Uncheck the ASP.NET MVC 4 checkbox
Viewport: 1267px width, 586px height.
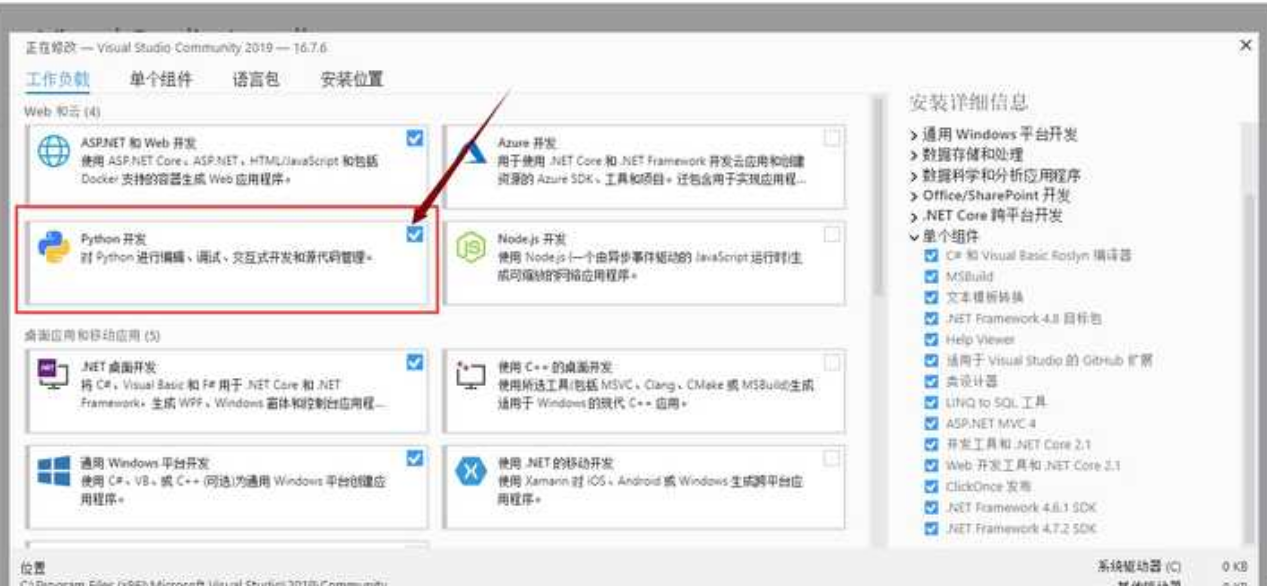tap(932, 423)
